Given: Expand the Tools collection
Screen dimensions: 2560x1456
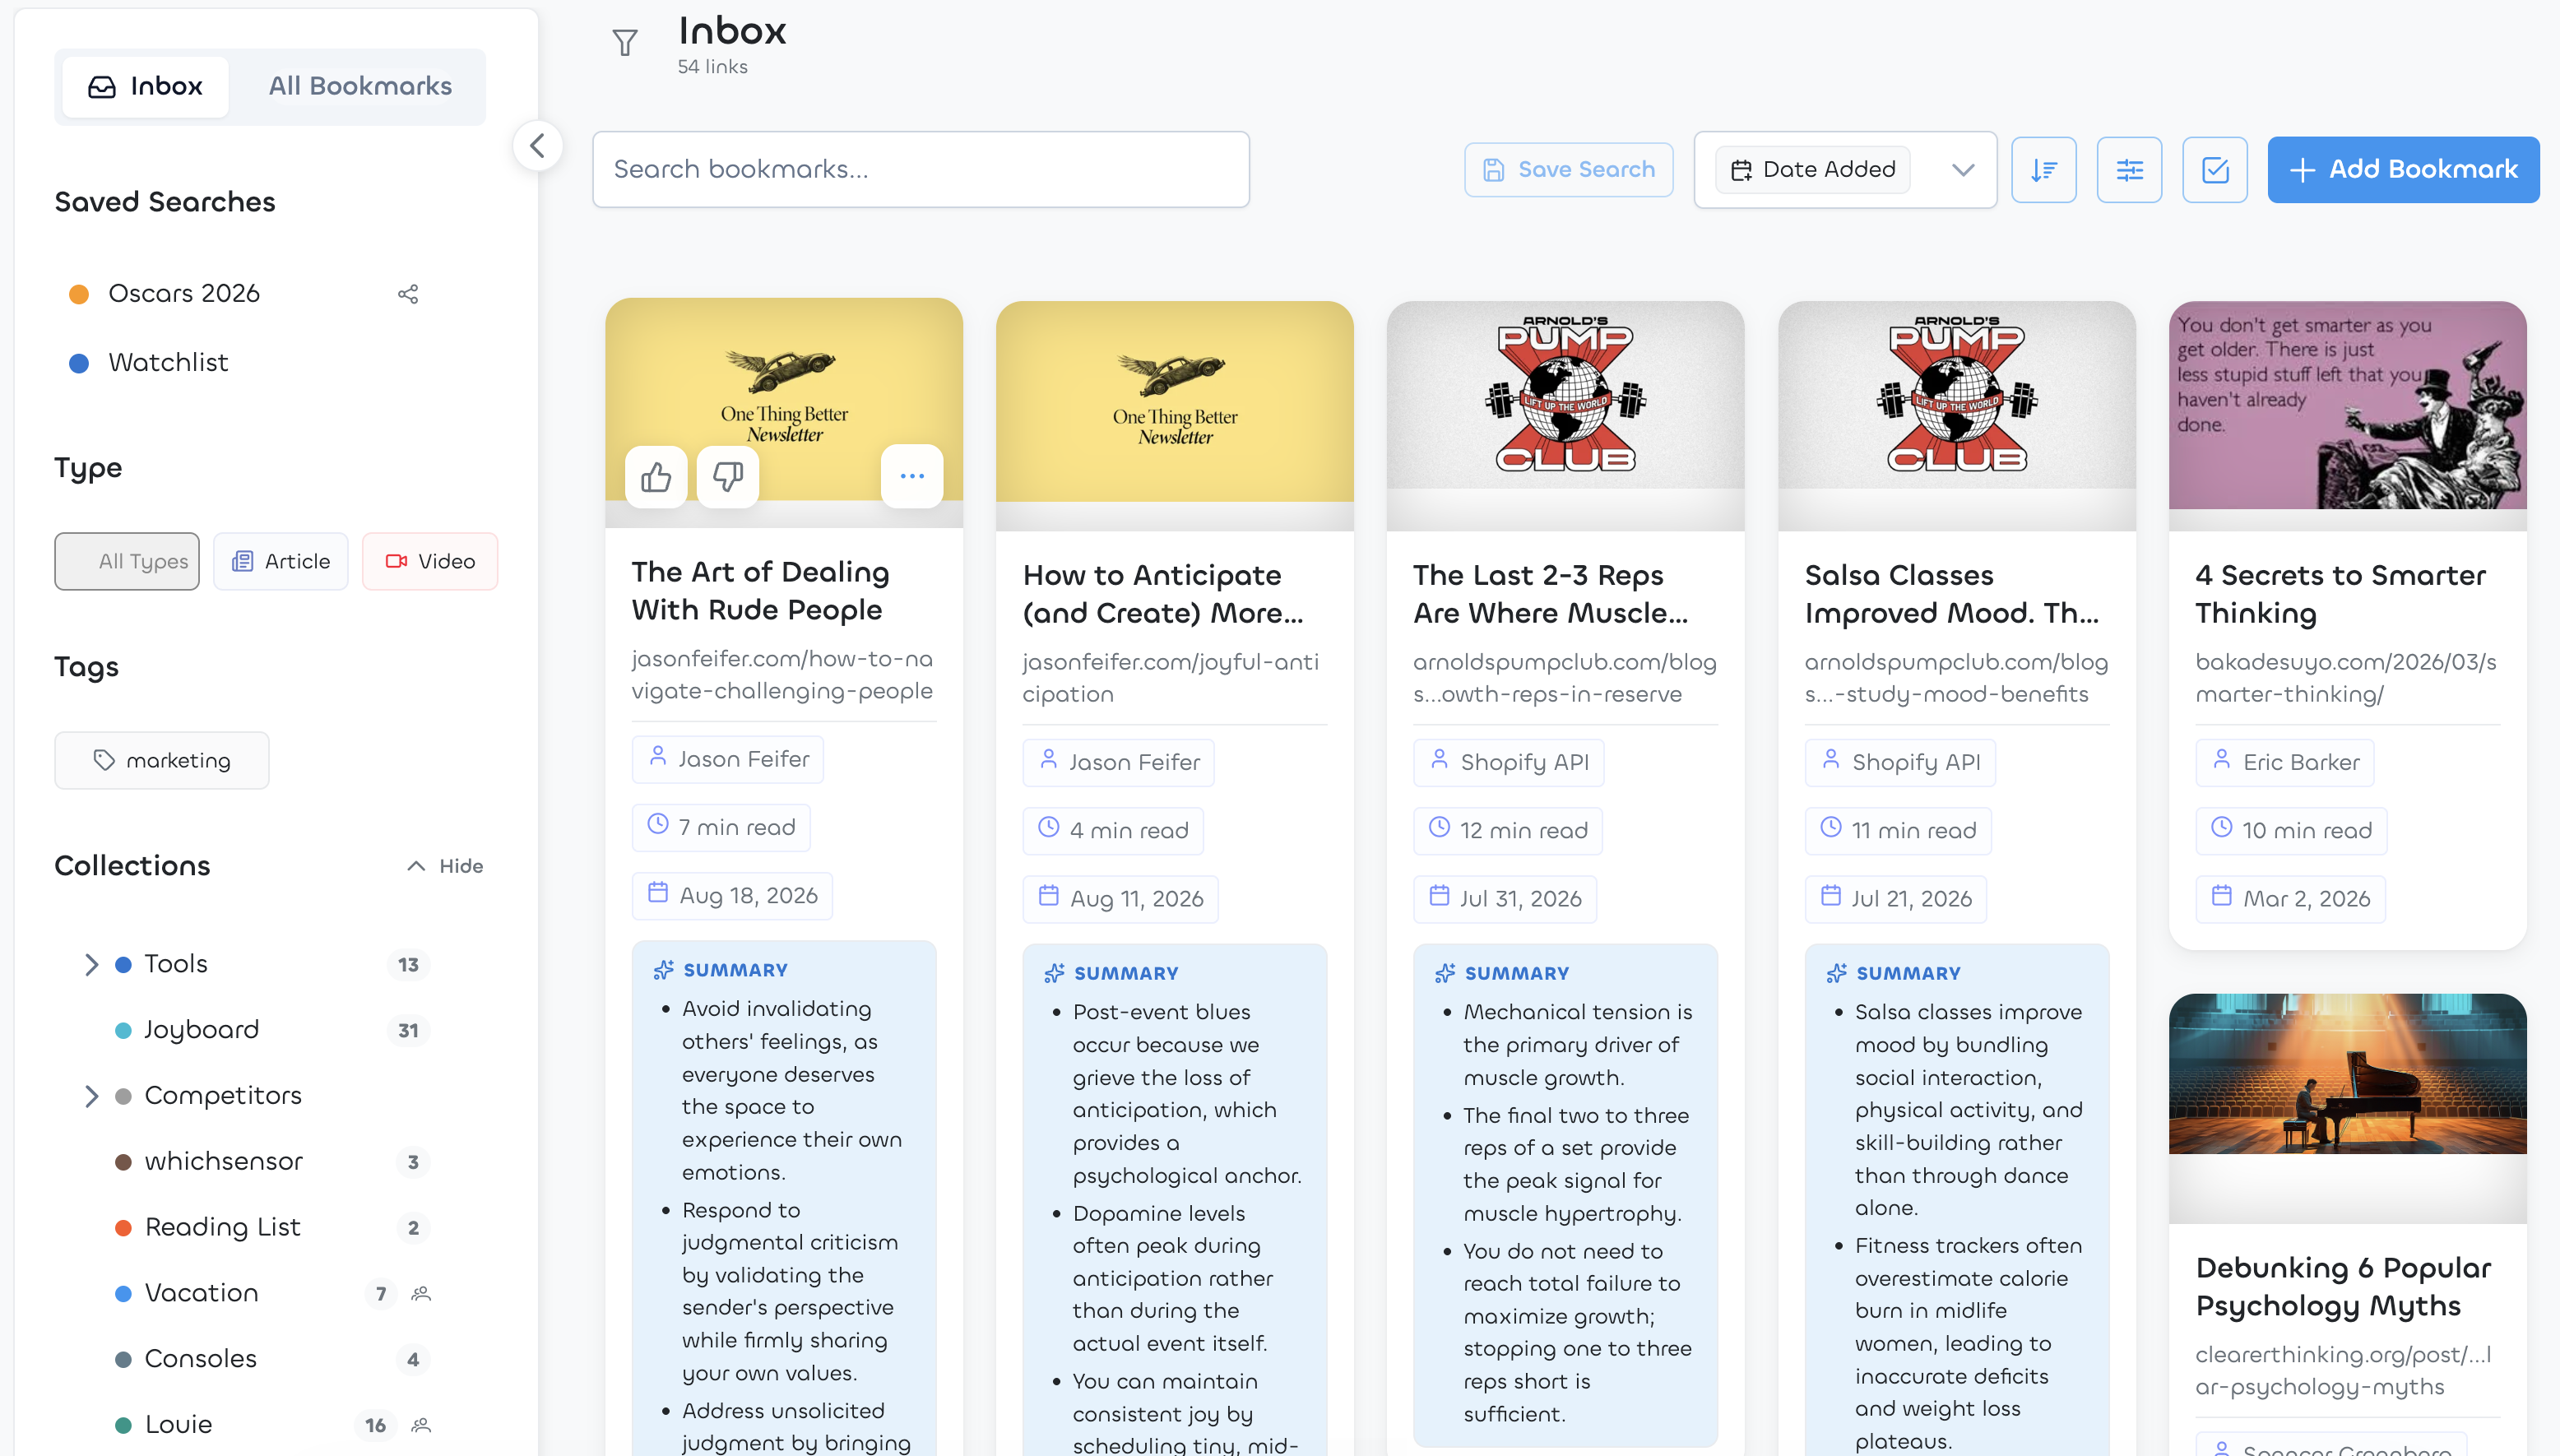Looking at the screenshot, I should click(x=92, y=964).
